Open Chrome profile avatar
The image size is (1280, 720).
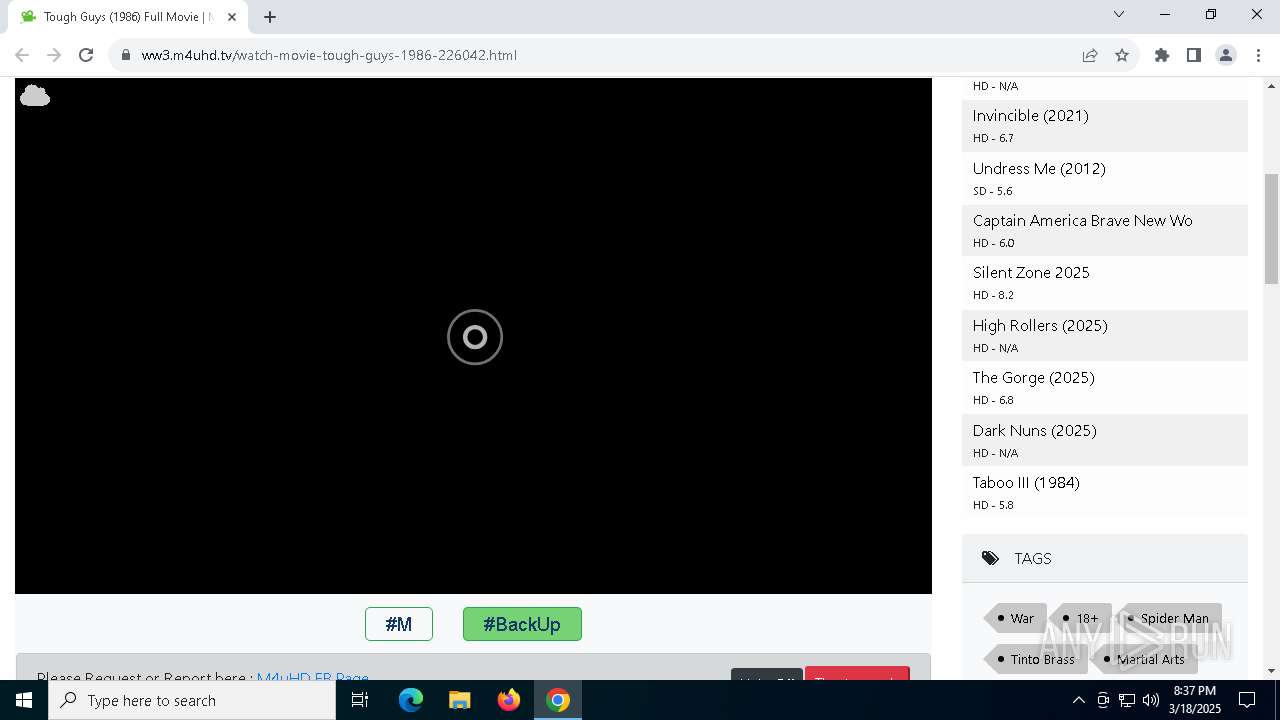click(x=1226, y=55)
